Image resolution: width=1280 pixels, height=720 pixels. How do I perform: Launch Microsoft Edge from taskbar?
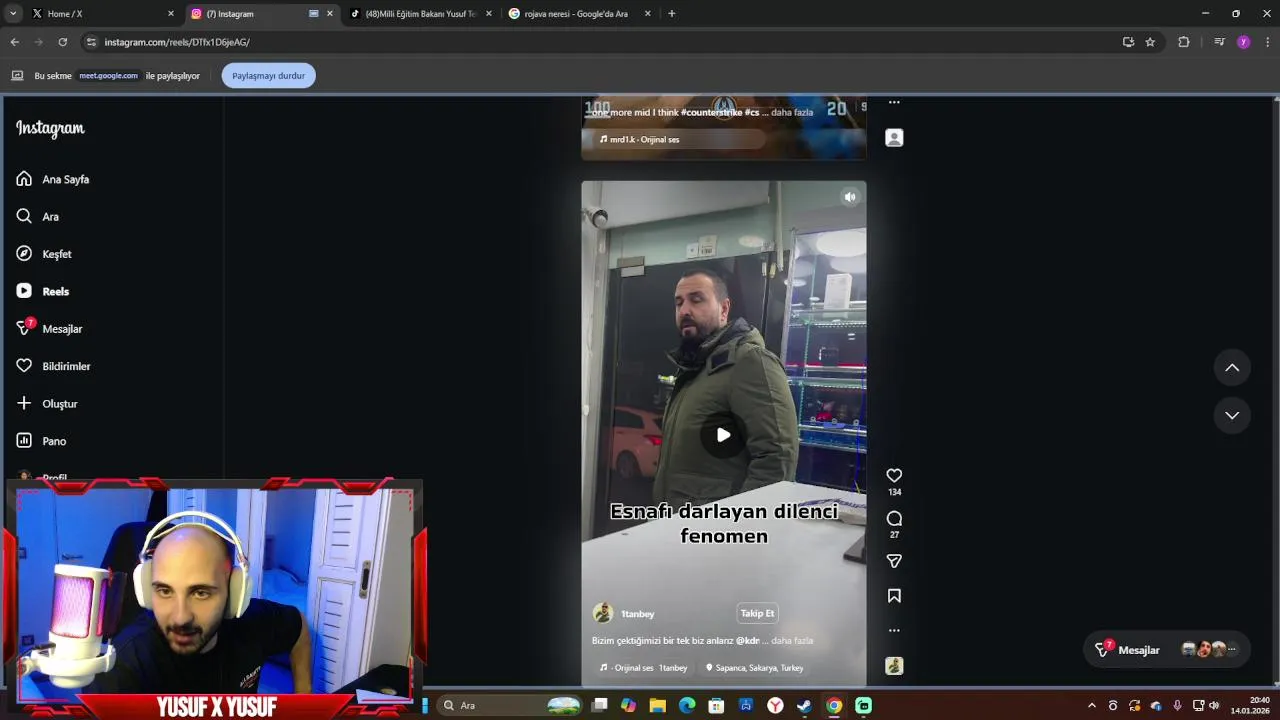coord(687,705)
